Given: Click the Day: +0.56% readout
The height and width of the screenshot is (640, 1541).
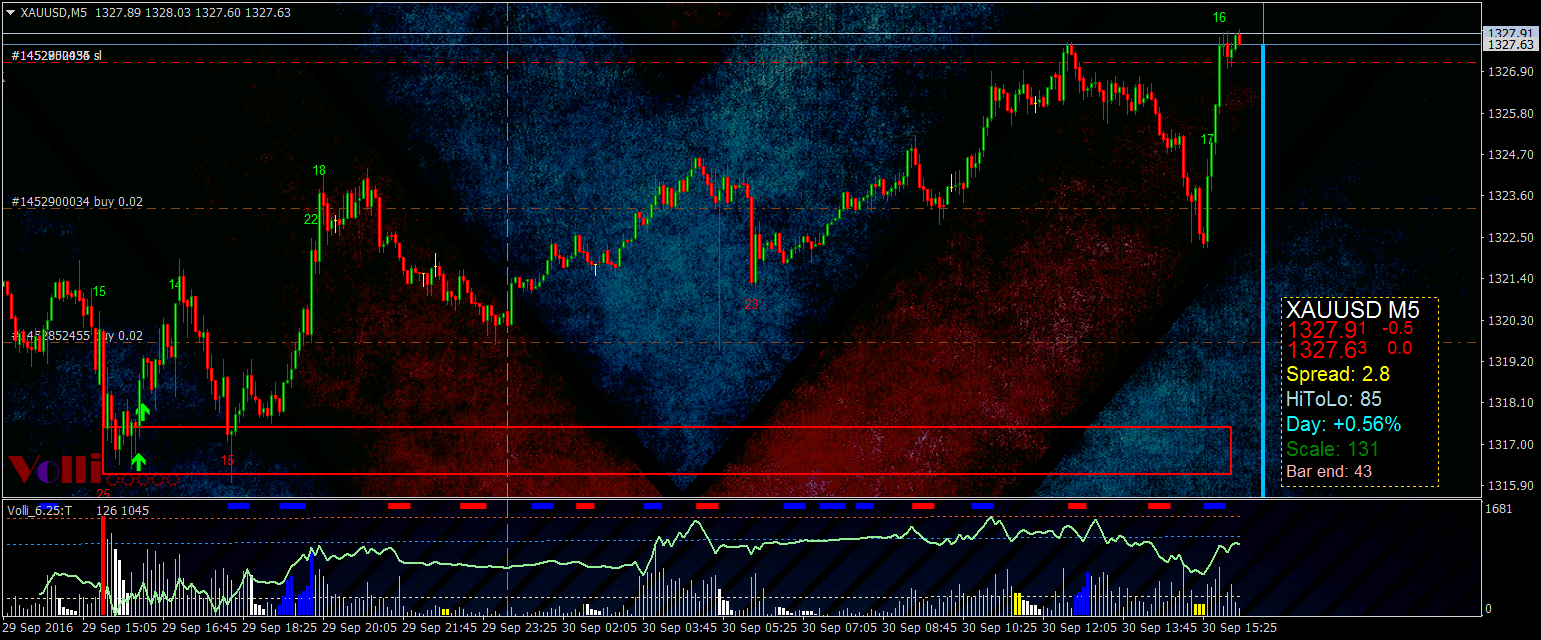Looking at the screenshot, I should click(1343, 424).
